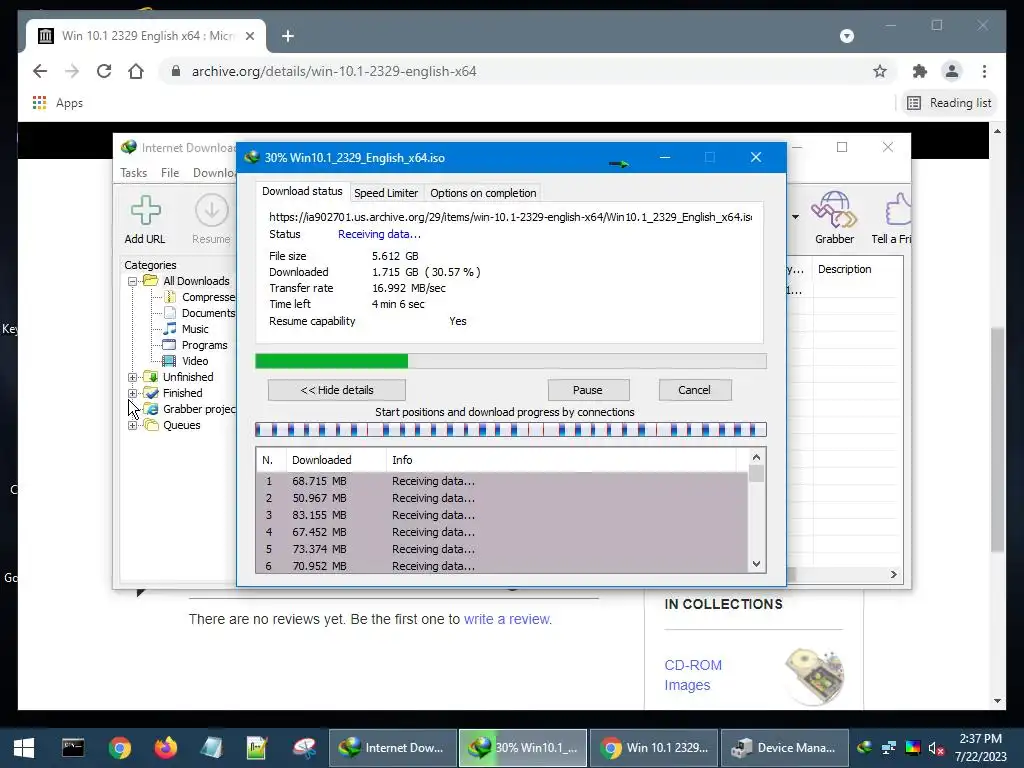
Task: Open the Tasks menu in IDM
Action: point(133,172)
